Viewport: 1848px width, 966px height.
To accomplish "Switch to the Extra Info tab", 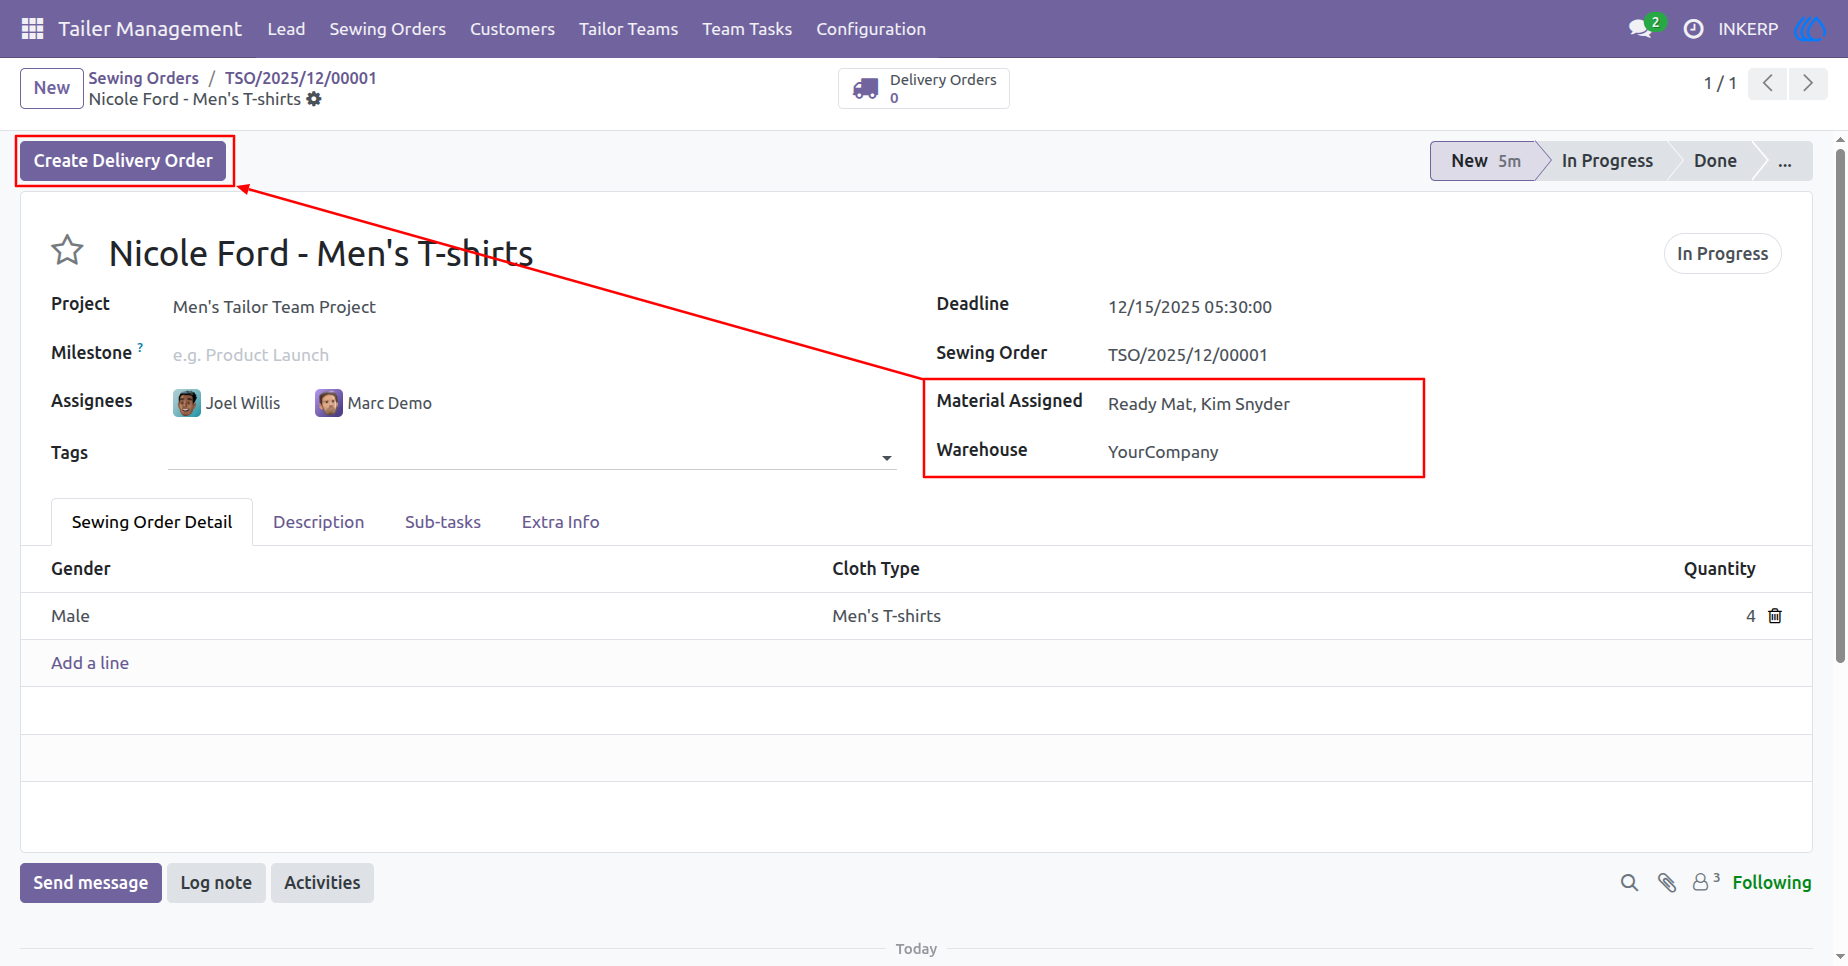I will coord(560,522).
